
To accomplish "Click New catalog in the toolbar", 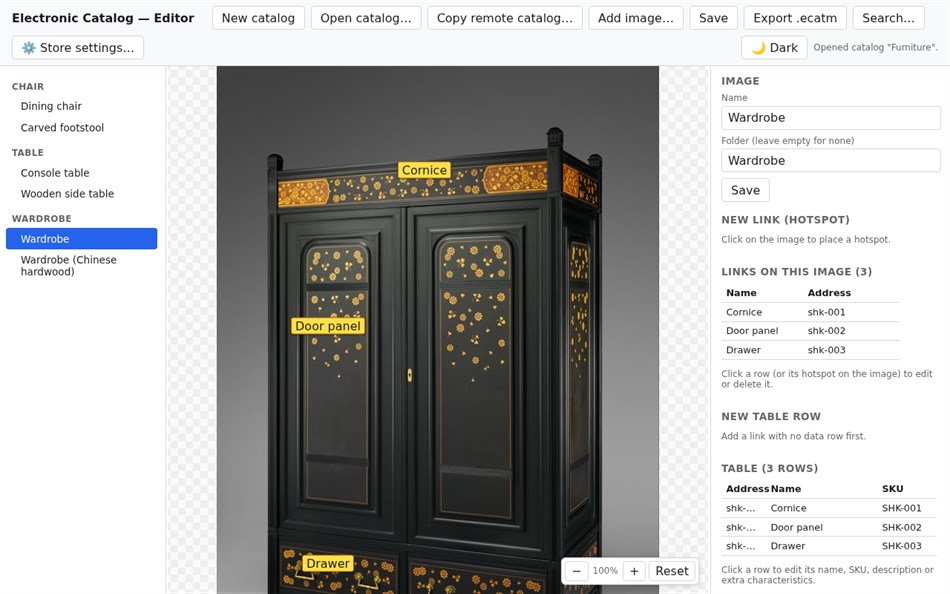I will (x=258, y=18).
